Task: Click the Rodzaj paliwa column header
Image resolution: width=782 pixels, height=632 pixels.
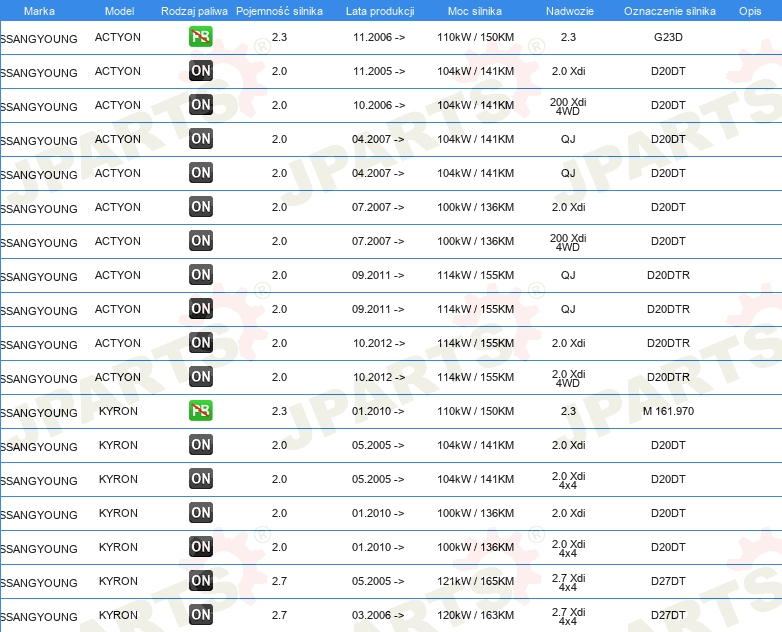Action: pos(194,11)
